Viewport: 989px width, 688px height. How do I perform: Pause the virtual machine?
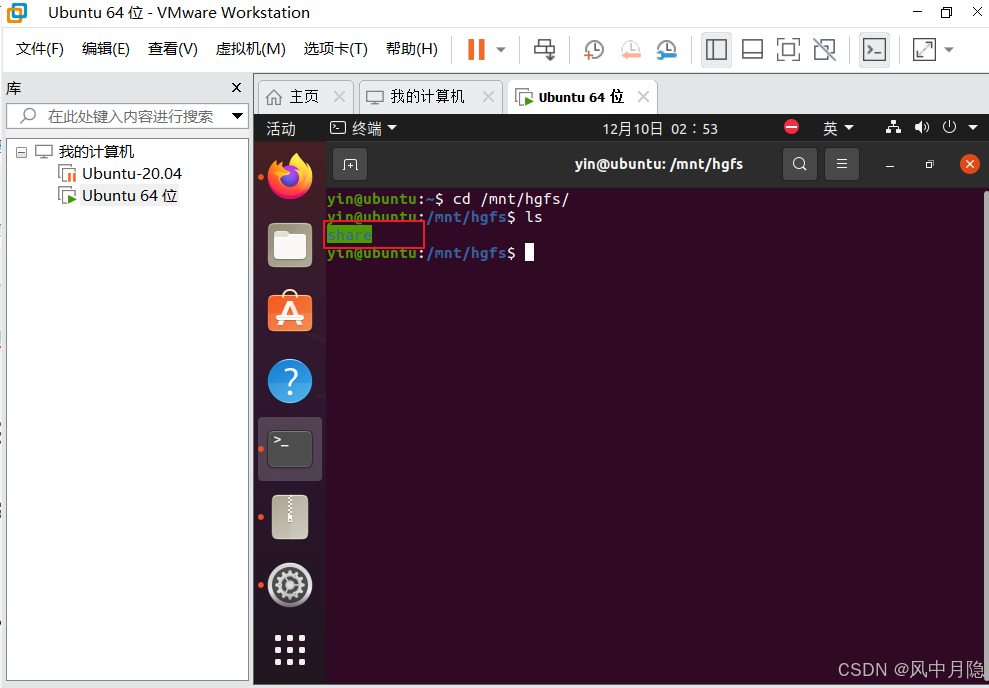coord(476,49)
